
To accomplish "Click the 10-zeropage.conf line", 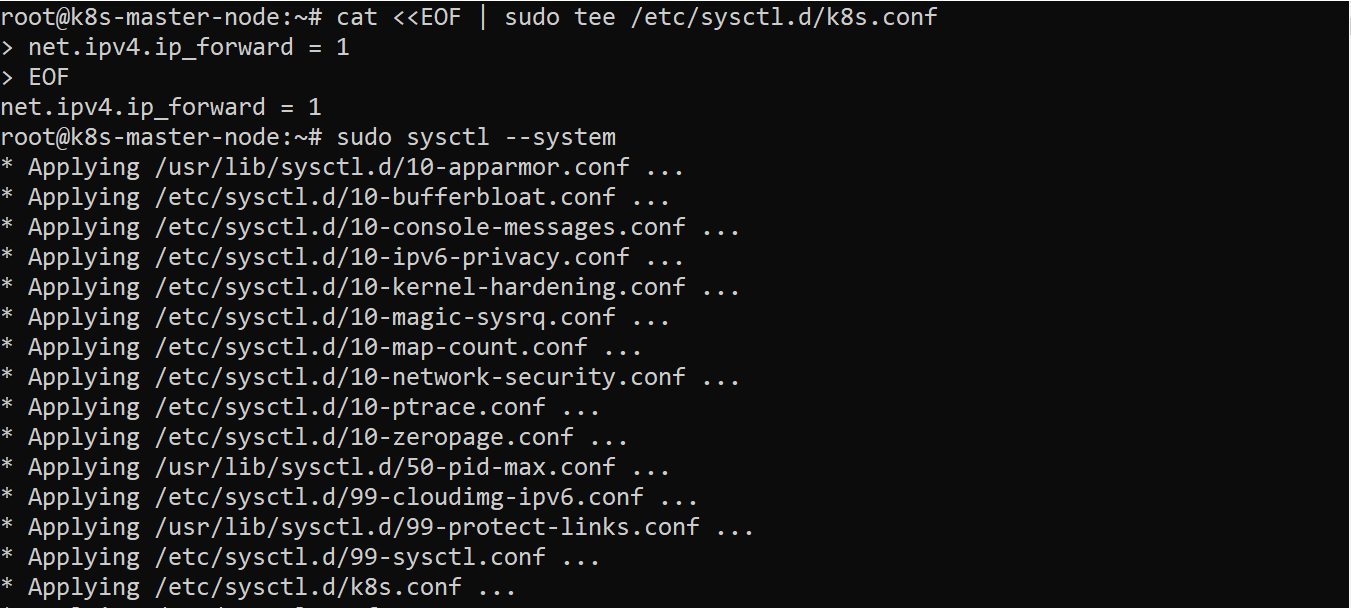I will coord(328,437).
